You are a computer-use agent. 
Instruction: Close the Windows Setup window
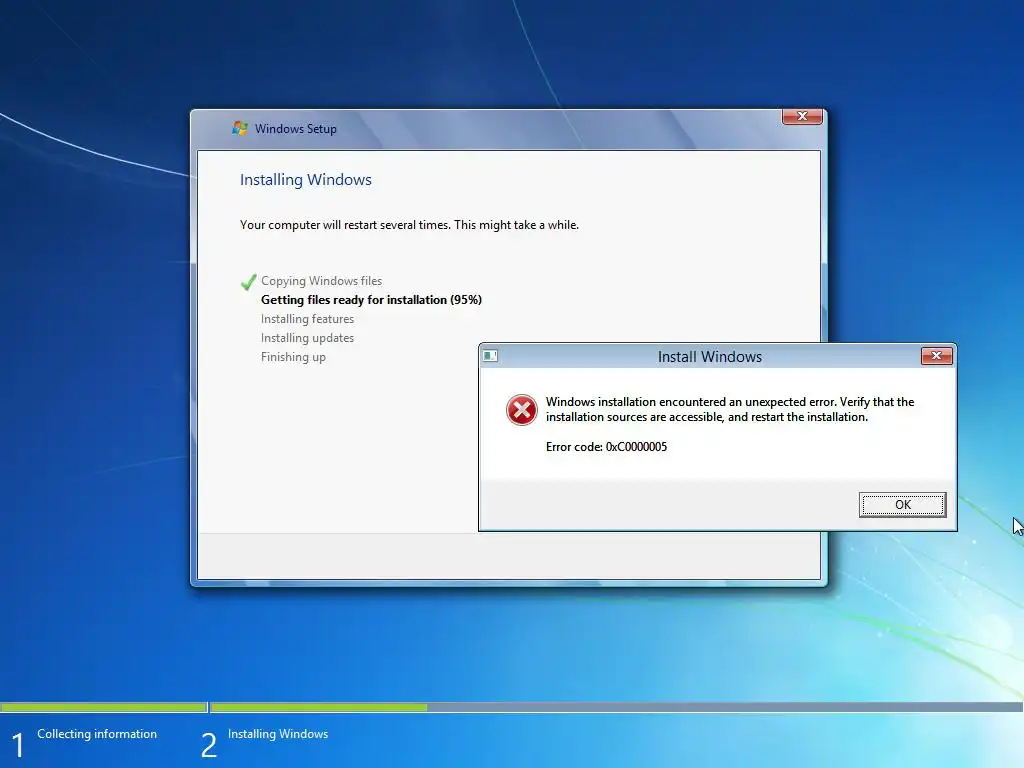click(x=802, y=116)
